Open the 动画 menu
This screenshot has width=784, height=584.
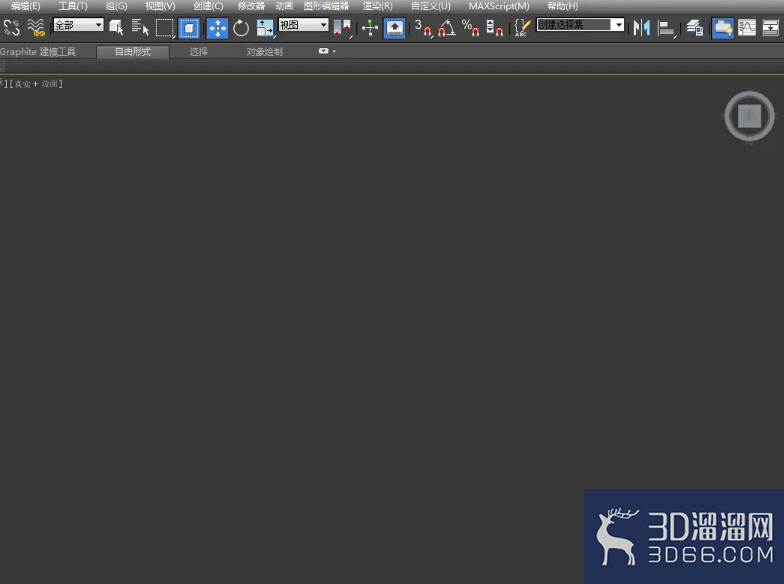(284, 6)
